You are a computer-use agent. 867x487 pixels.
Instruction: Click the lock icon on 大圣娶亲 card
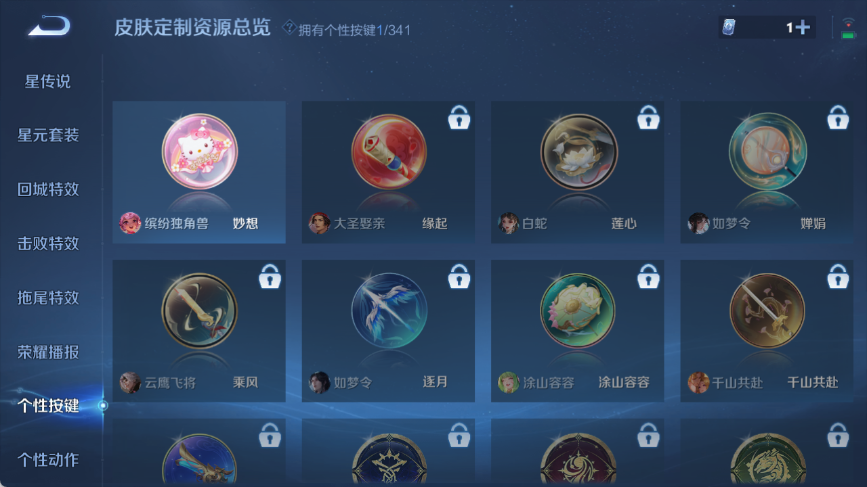459,117
